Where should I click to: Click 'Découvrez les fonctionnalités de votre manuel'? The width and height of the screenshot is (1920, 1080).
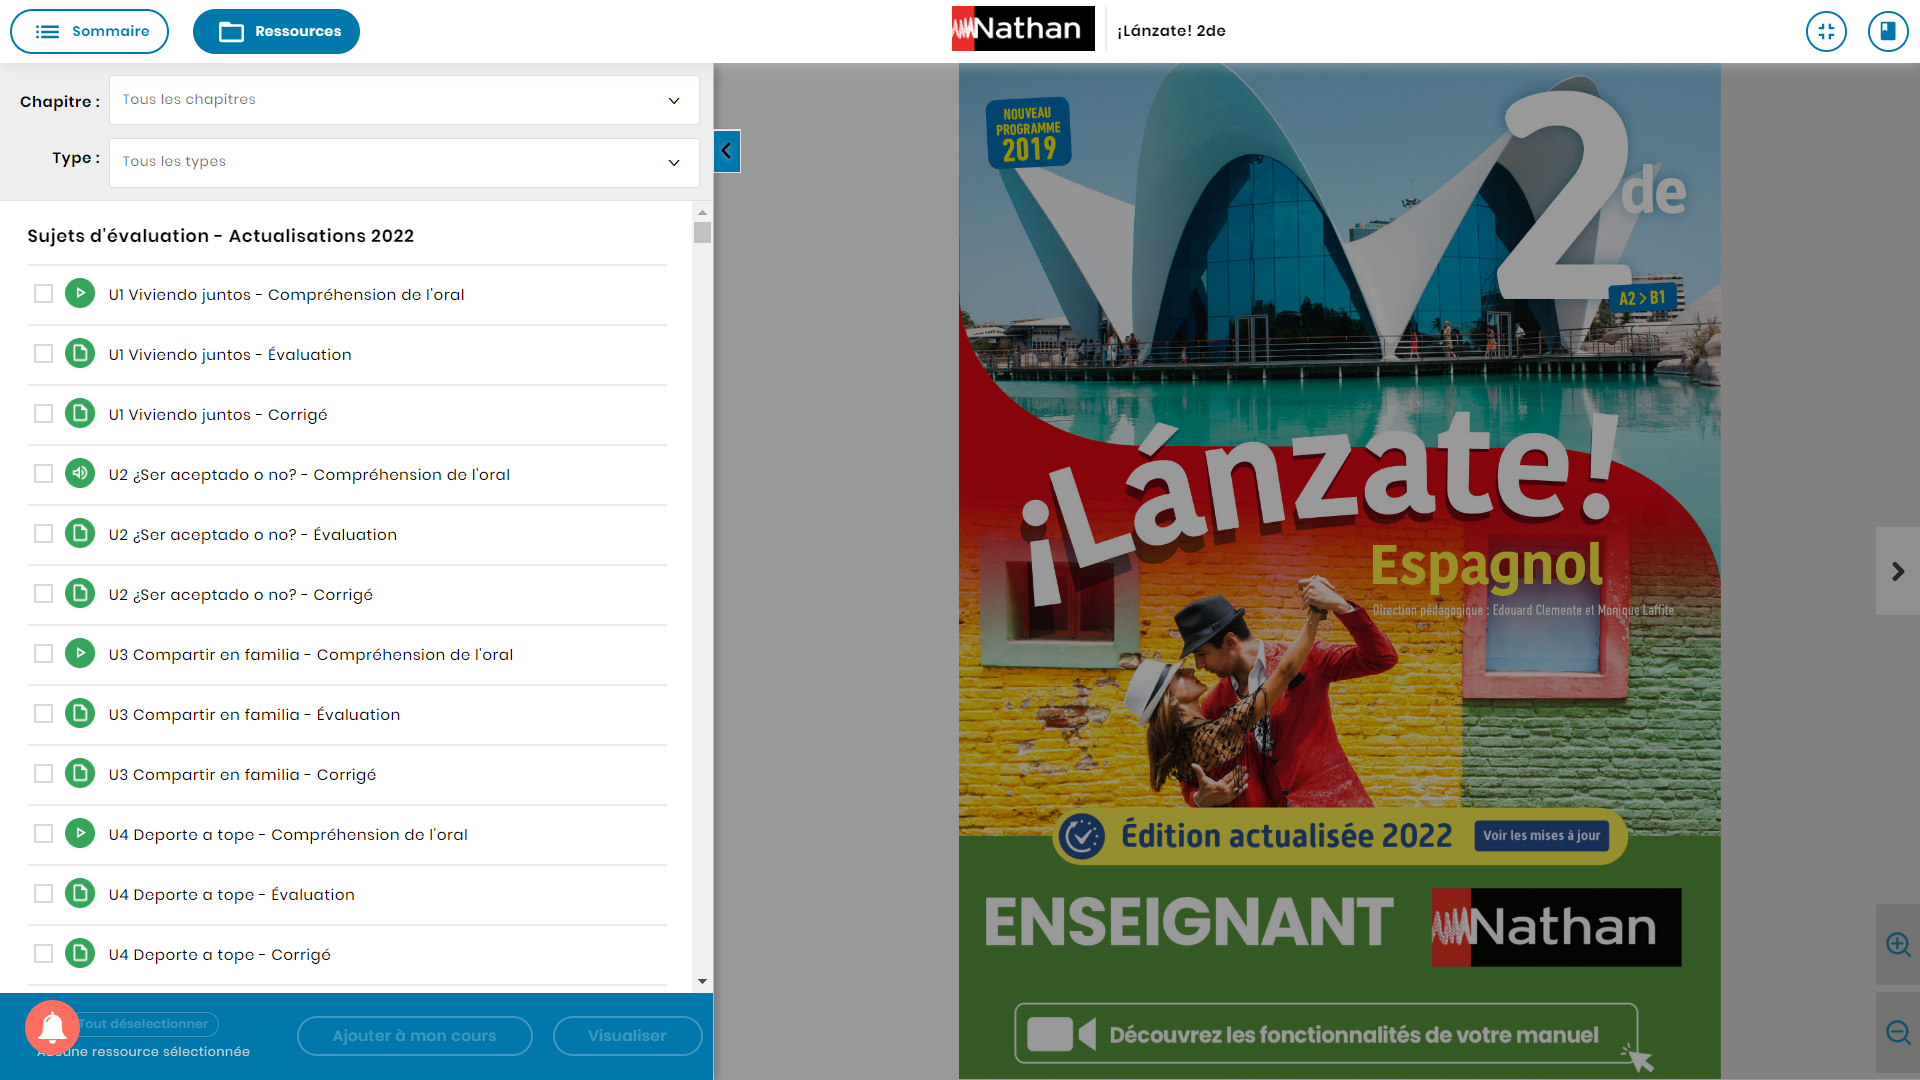[x=1326, y=1034]
